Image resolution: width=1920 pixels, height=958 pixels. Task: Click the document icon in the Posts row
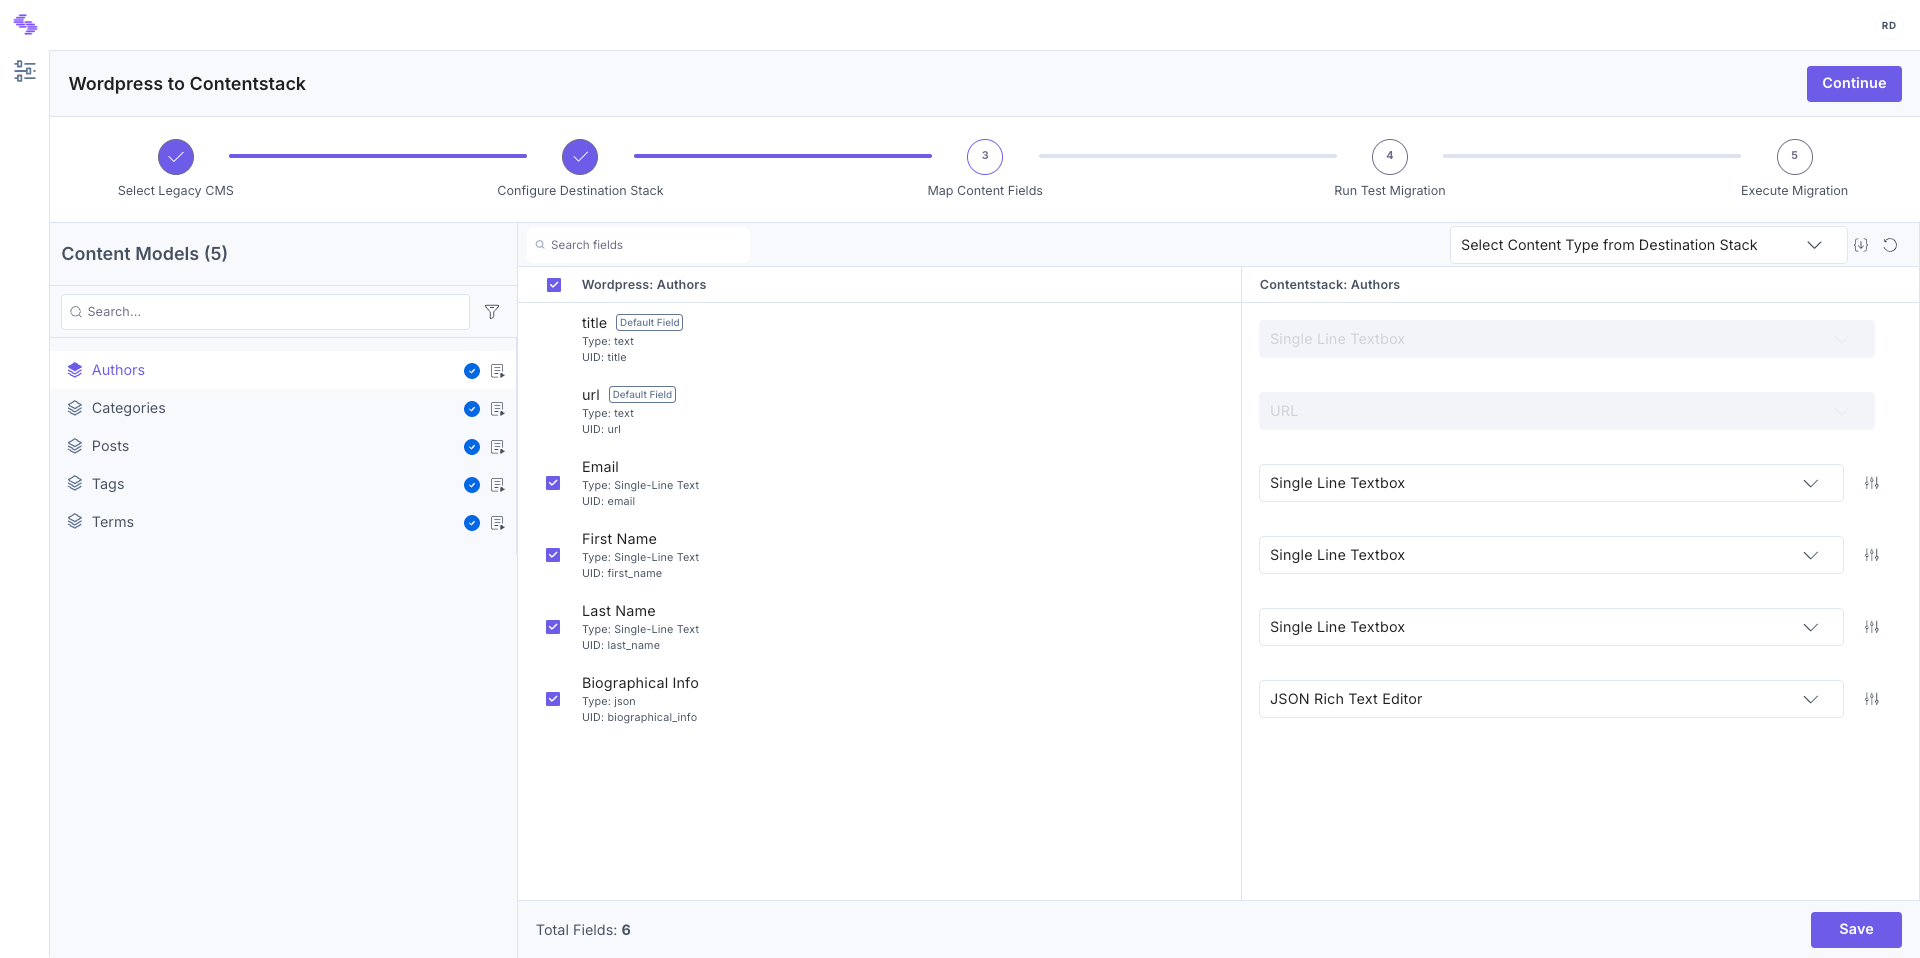click(497, 447)
